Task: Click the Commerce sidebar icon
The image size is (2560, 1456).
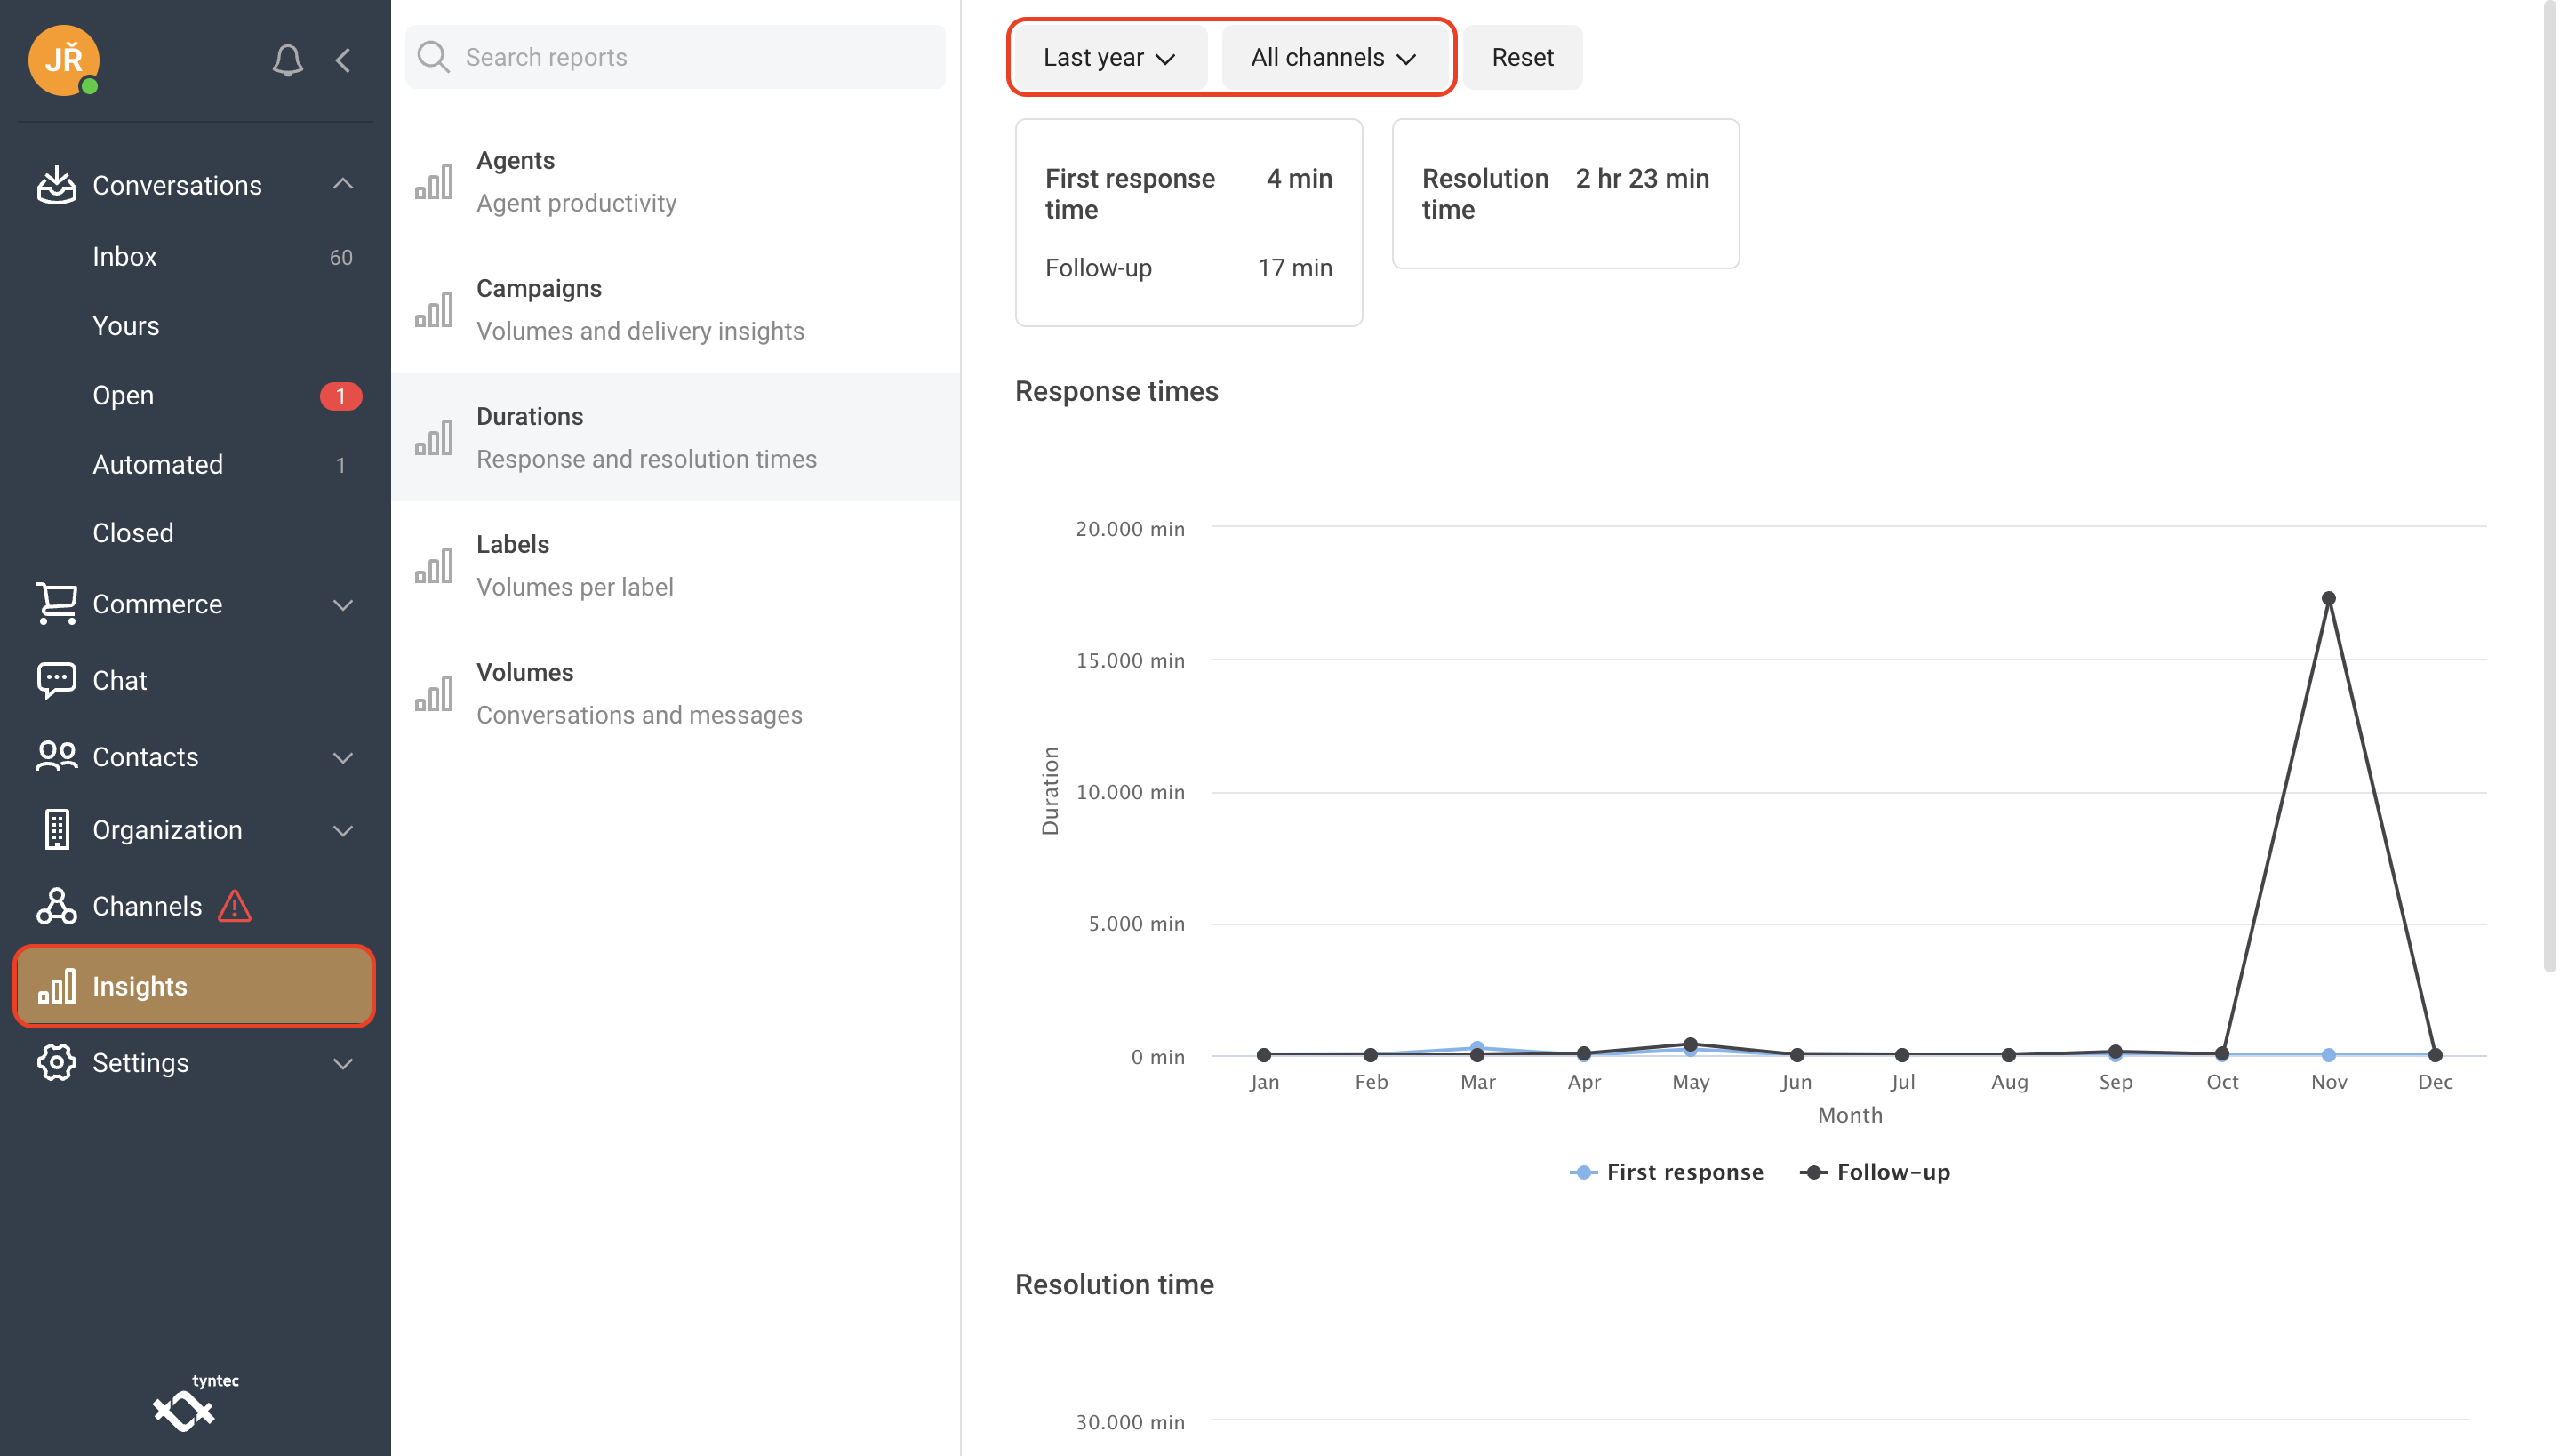Action: click(54, 604)
